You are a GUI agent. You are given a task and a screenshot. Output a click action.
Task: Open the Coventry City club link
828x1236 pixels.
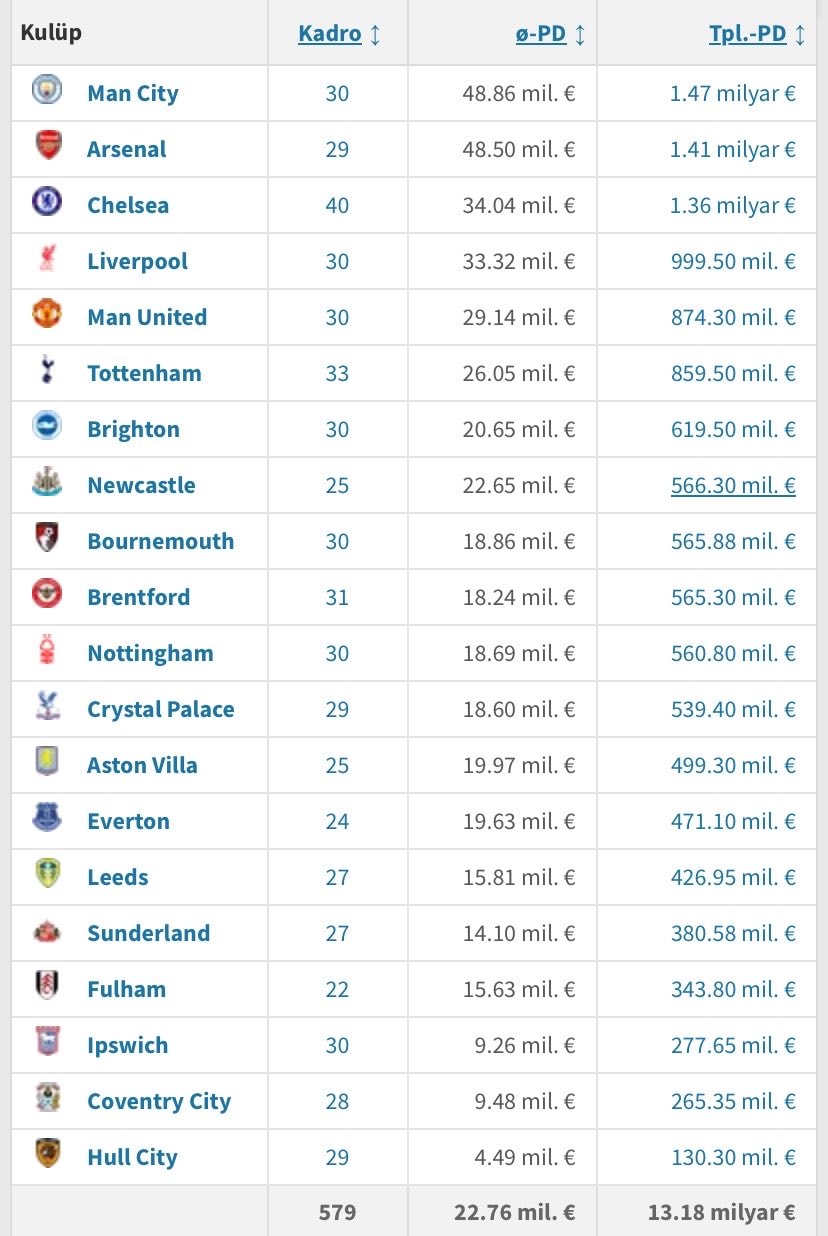pyautogui.click(x=159, y=1101)
